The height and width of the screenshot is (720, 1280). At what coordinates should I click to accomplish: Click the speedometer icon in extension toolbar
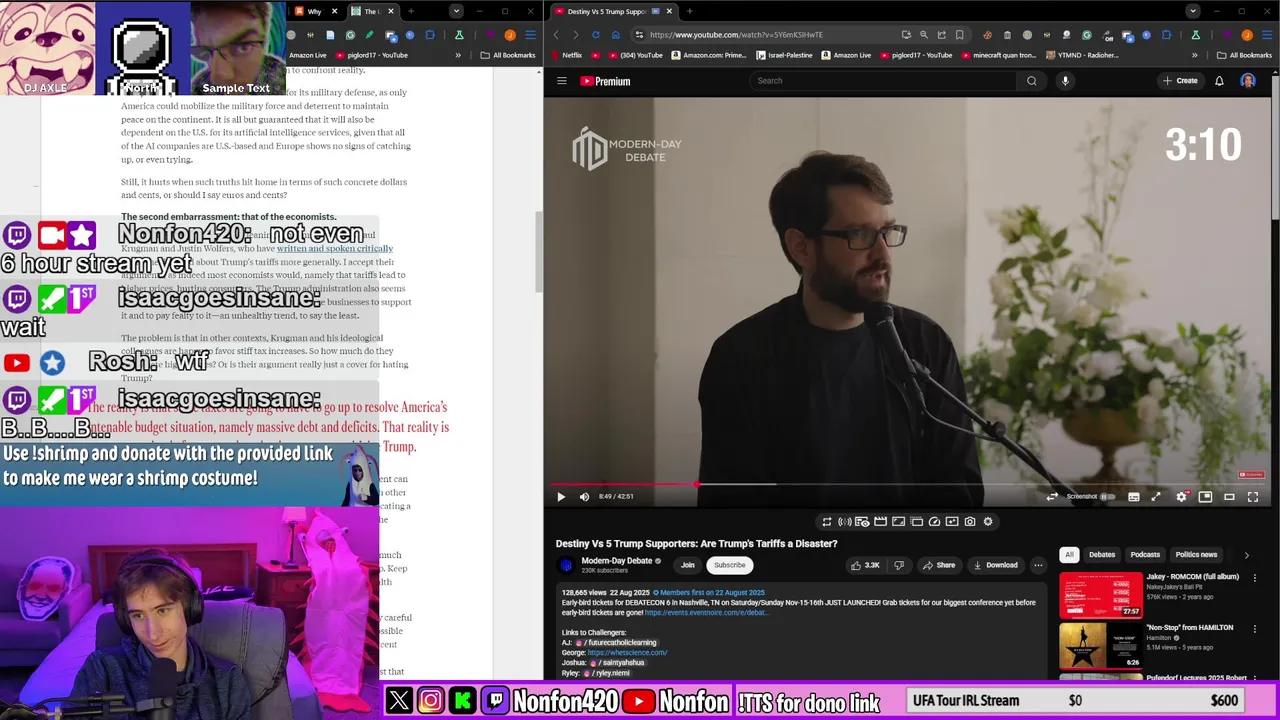tap(934, 522)
